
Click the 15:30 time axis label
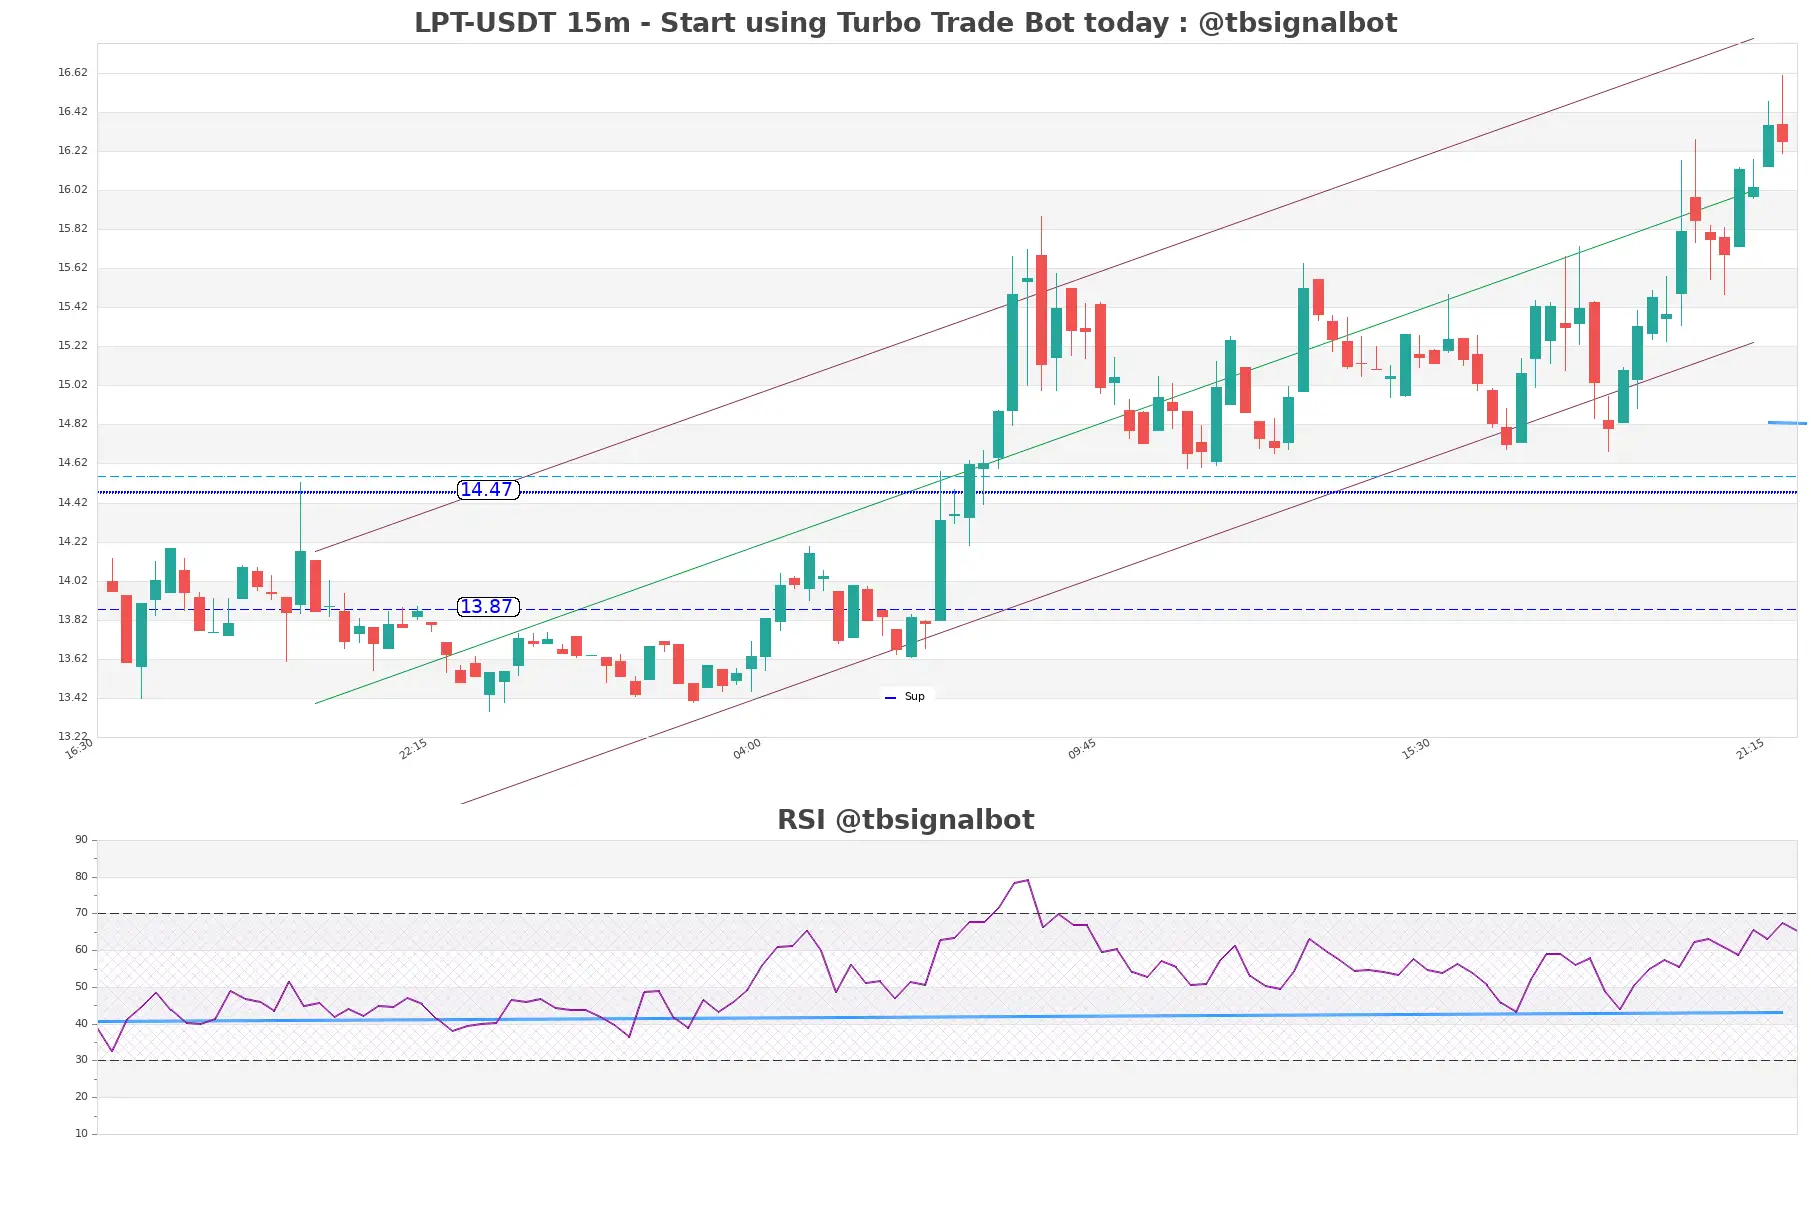point(1416,749)
